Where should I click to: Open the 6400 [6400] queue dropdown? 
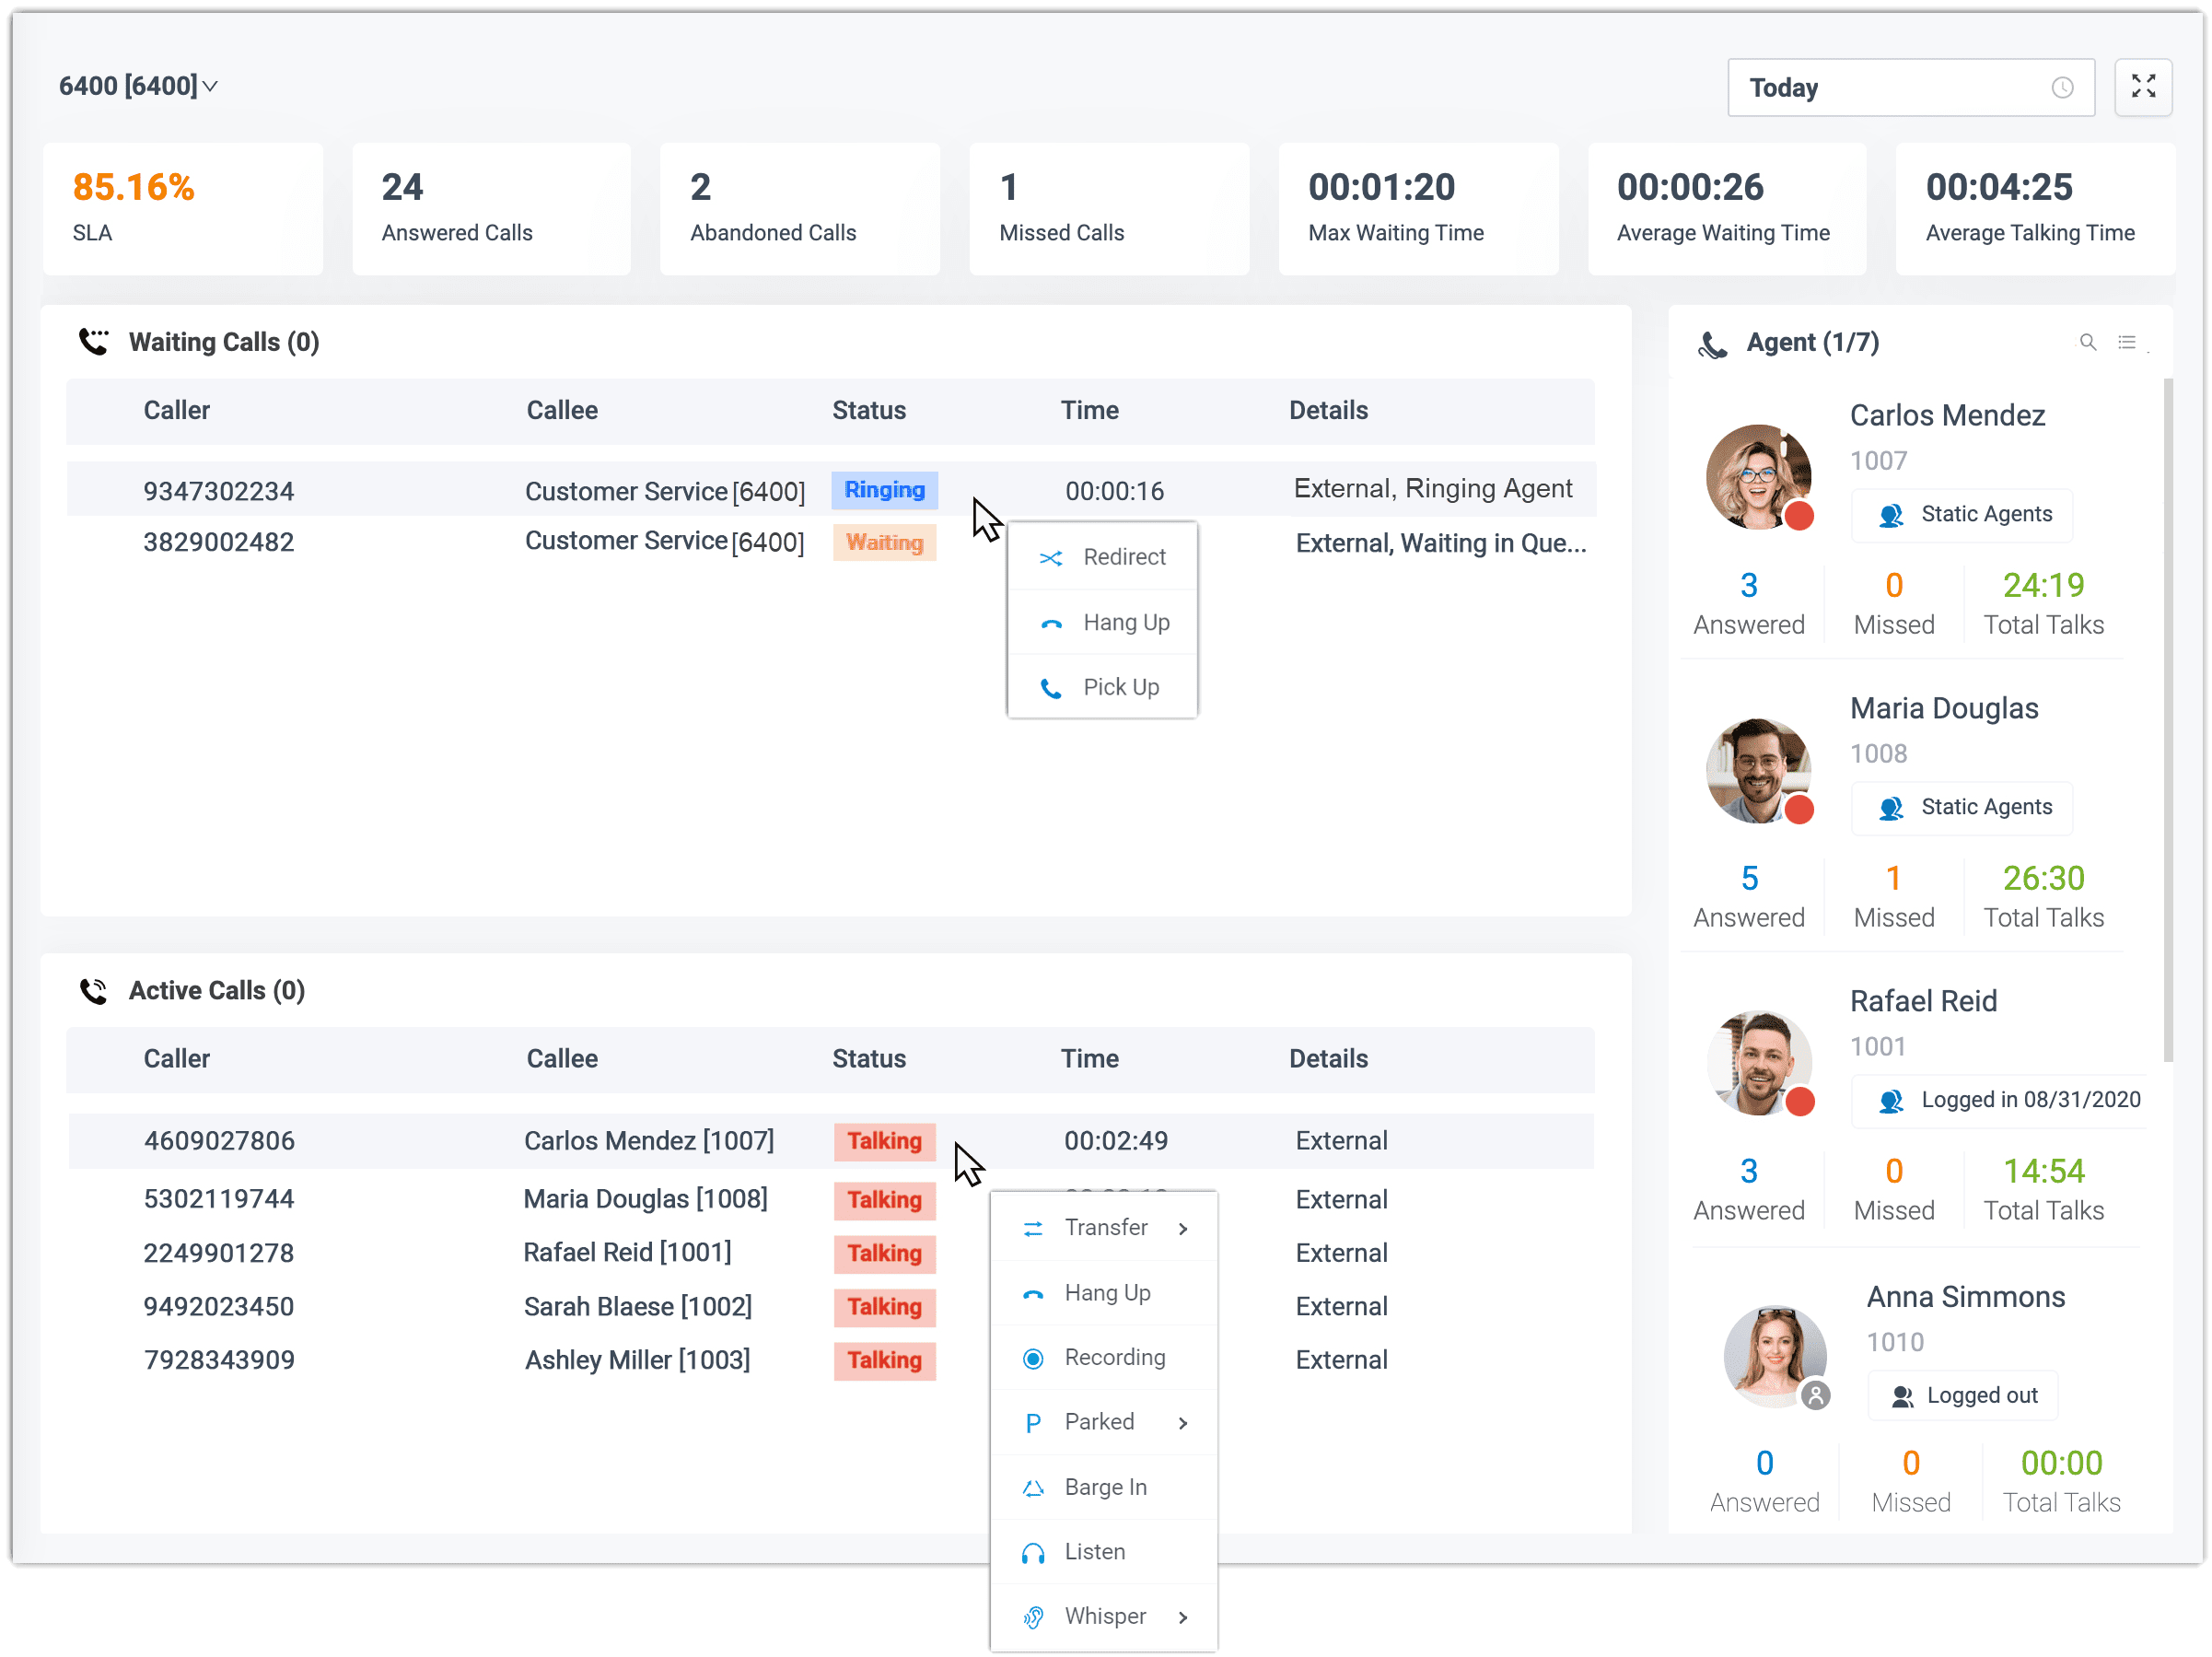pyautogui.click(x=138, y=86)
